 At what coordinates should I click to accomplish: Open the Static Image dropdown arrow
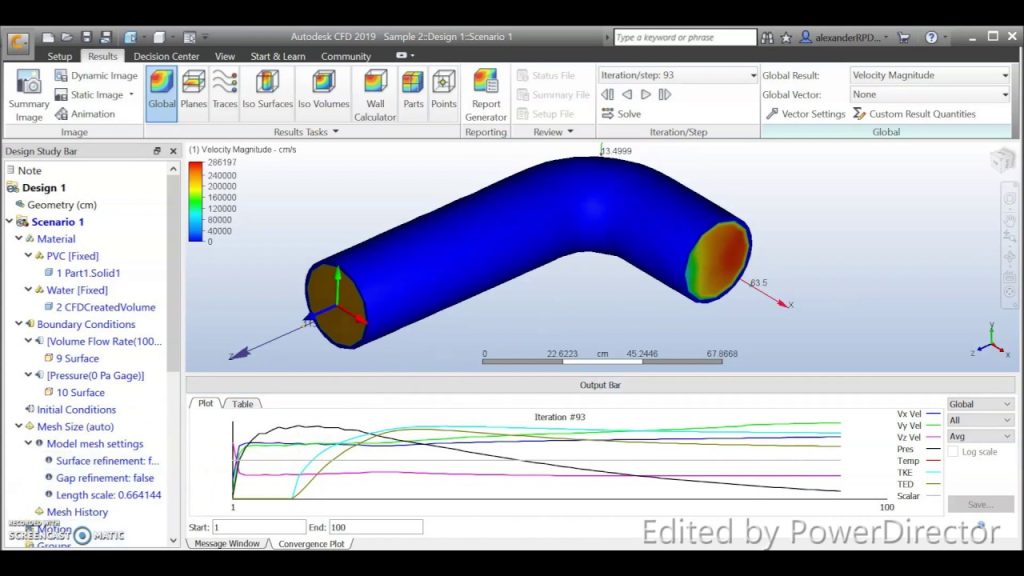pyautogui.click(x=132, y=95)
